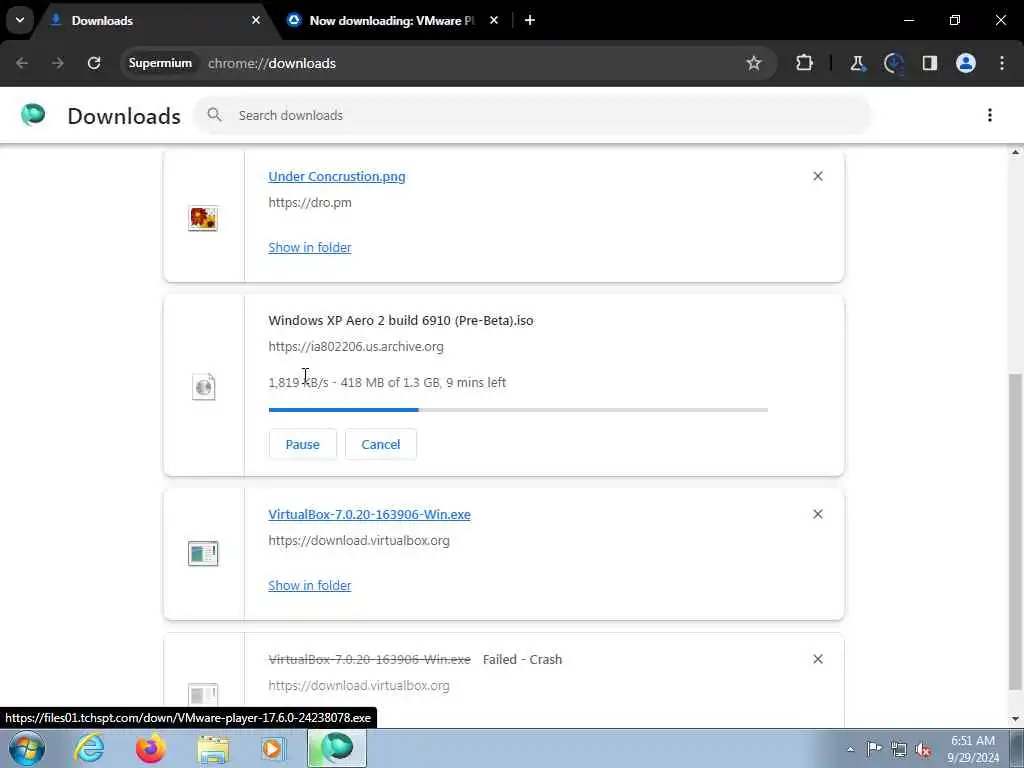Remove Under Concrustion.png from list

(x=818, y=176)
